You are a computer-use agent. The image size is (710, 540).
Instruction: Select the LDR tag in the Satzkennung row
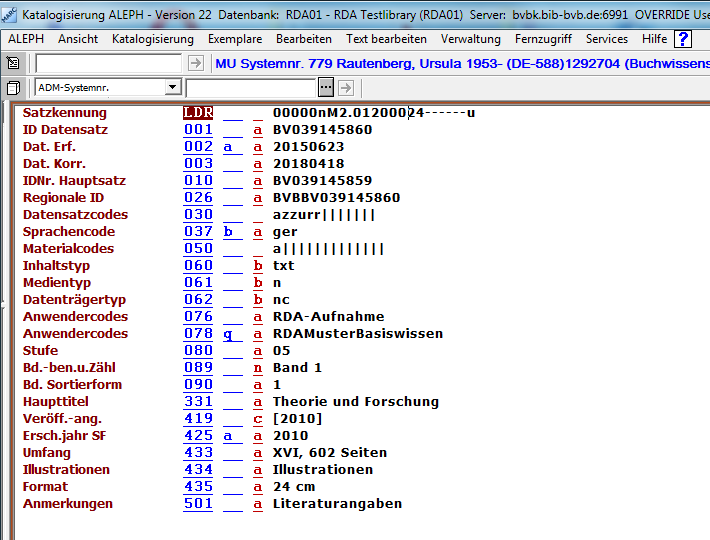pos(198,113)
